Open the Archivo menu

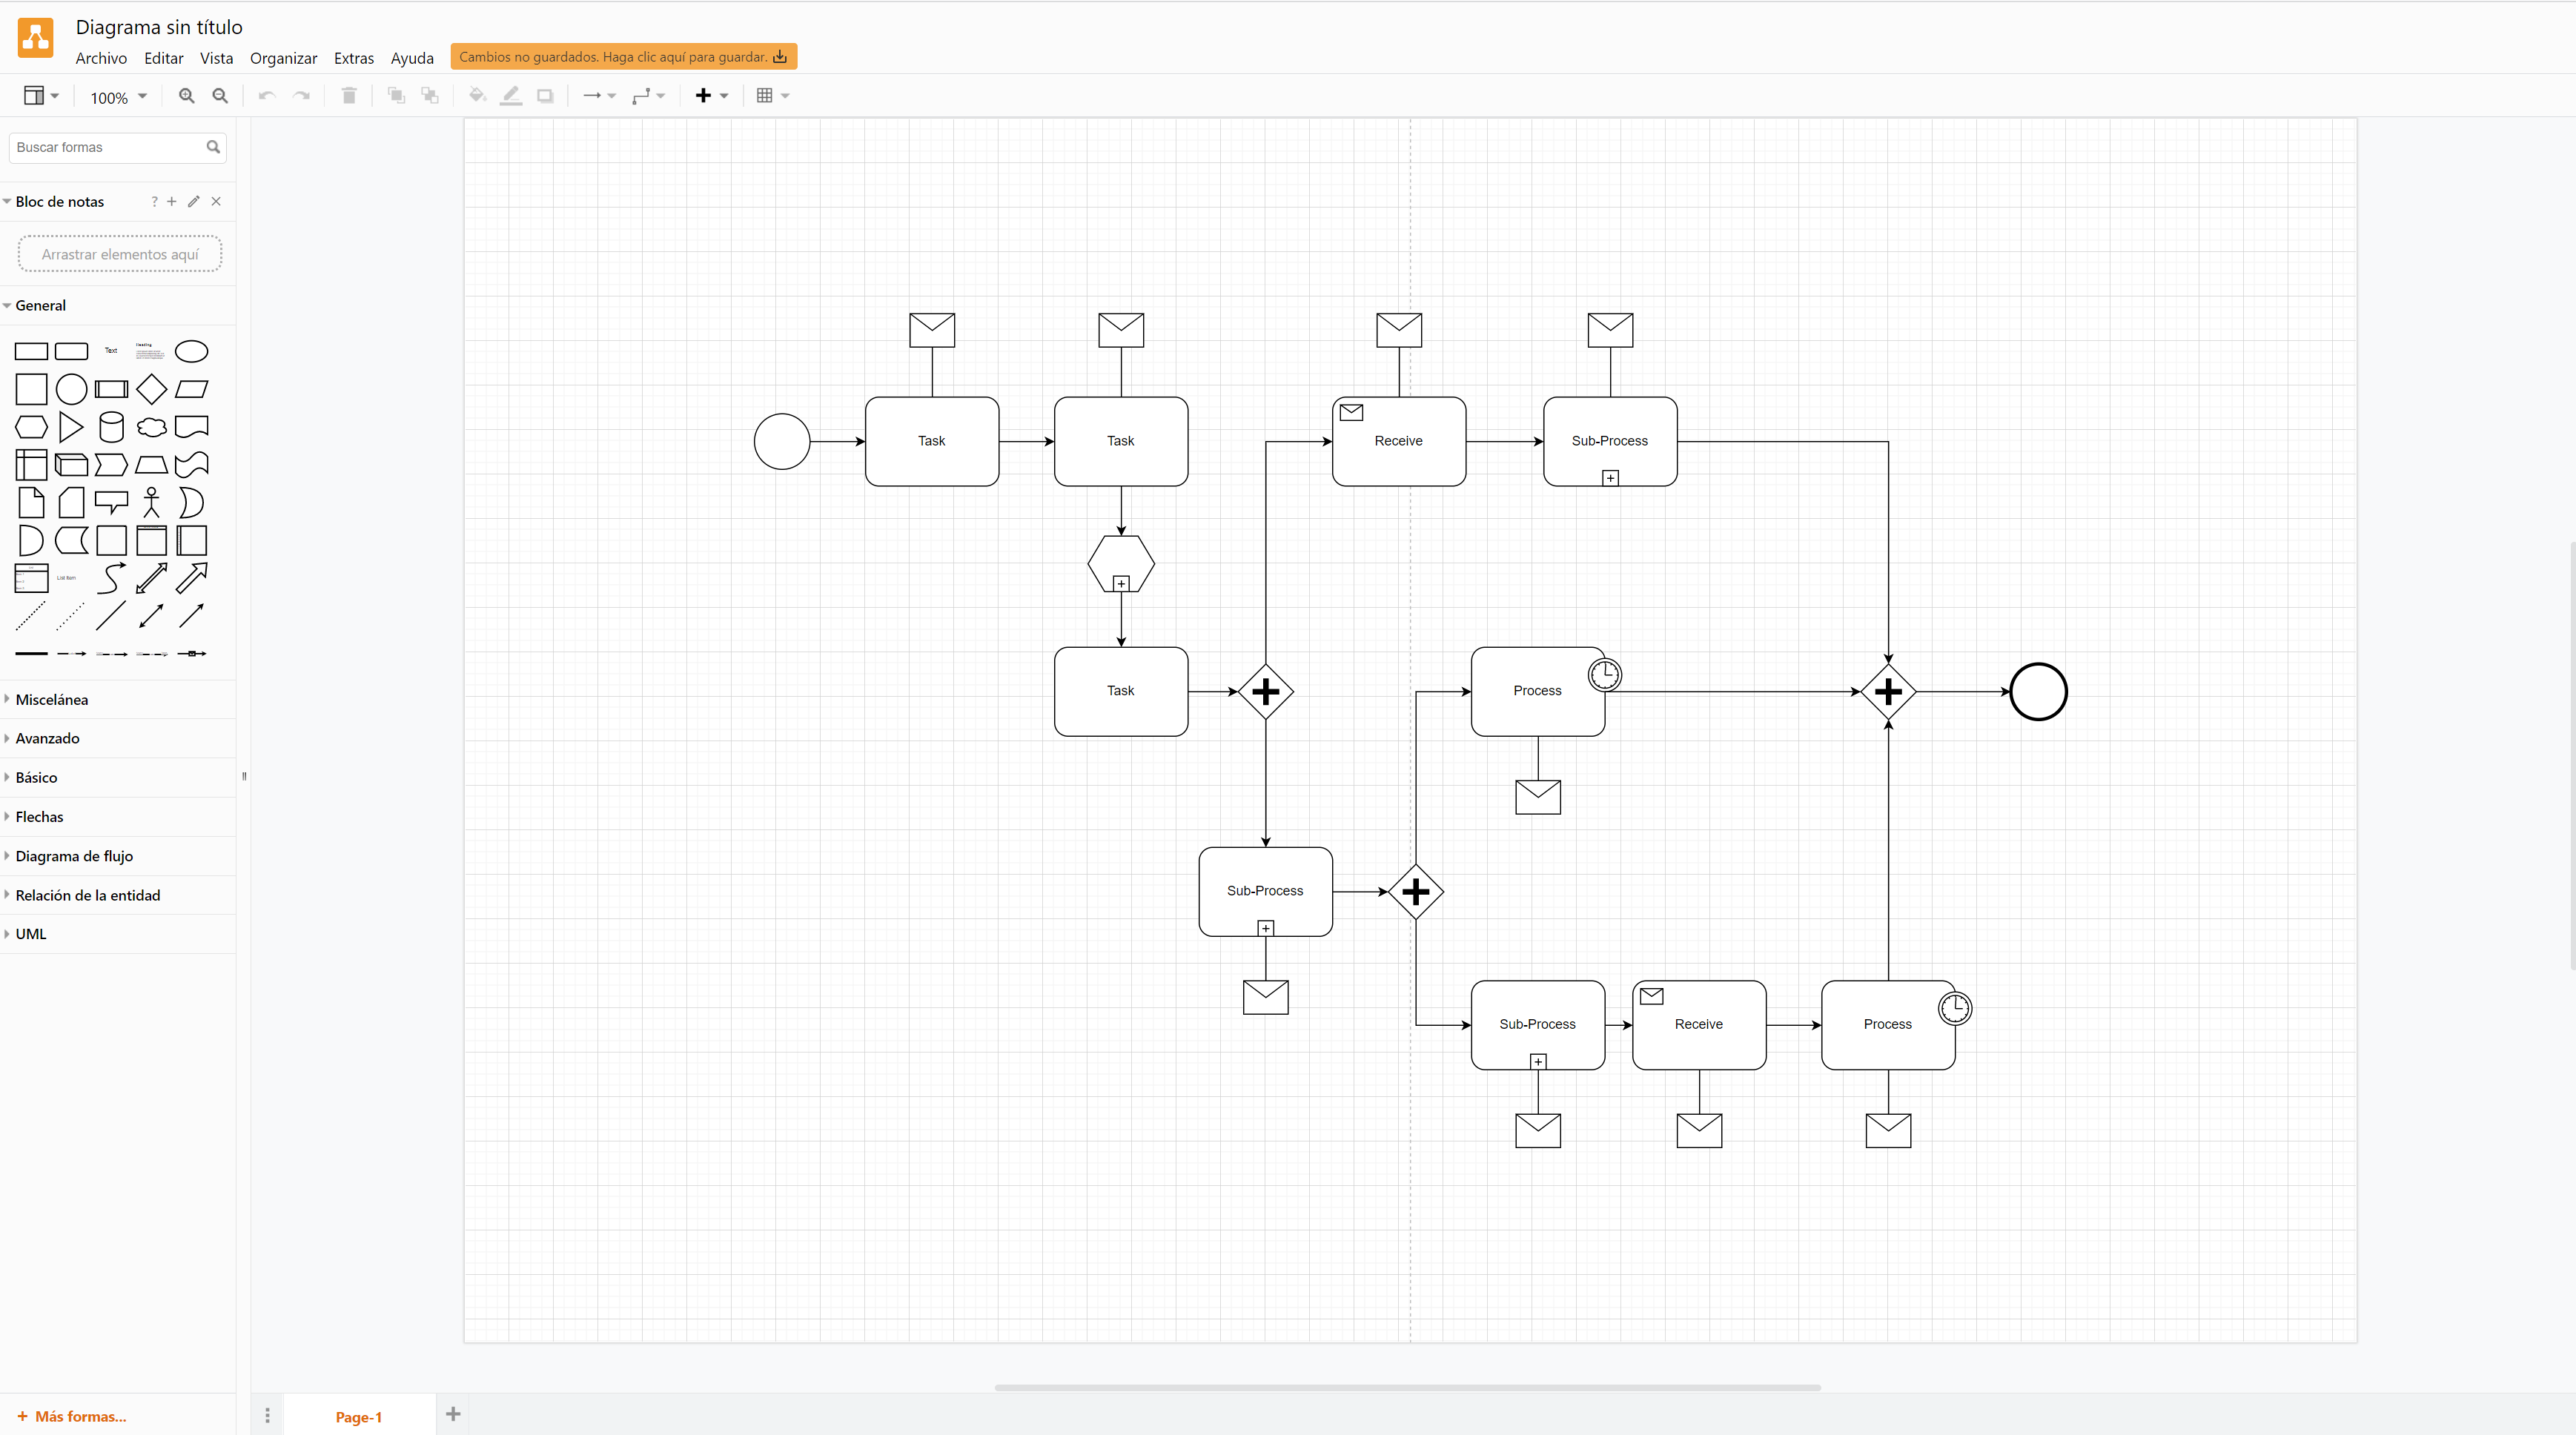coord(101,58)
